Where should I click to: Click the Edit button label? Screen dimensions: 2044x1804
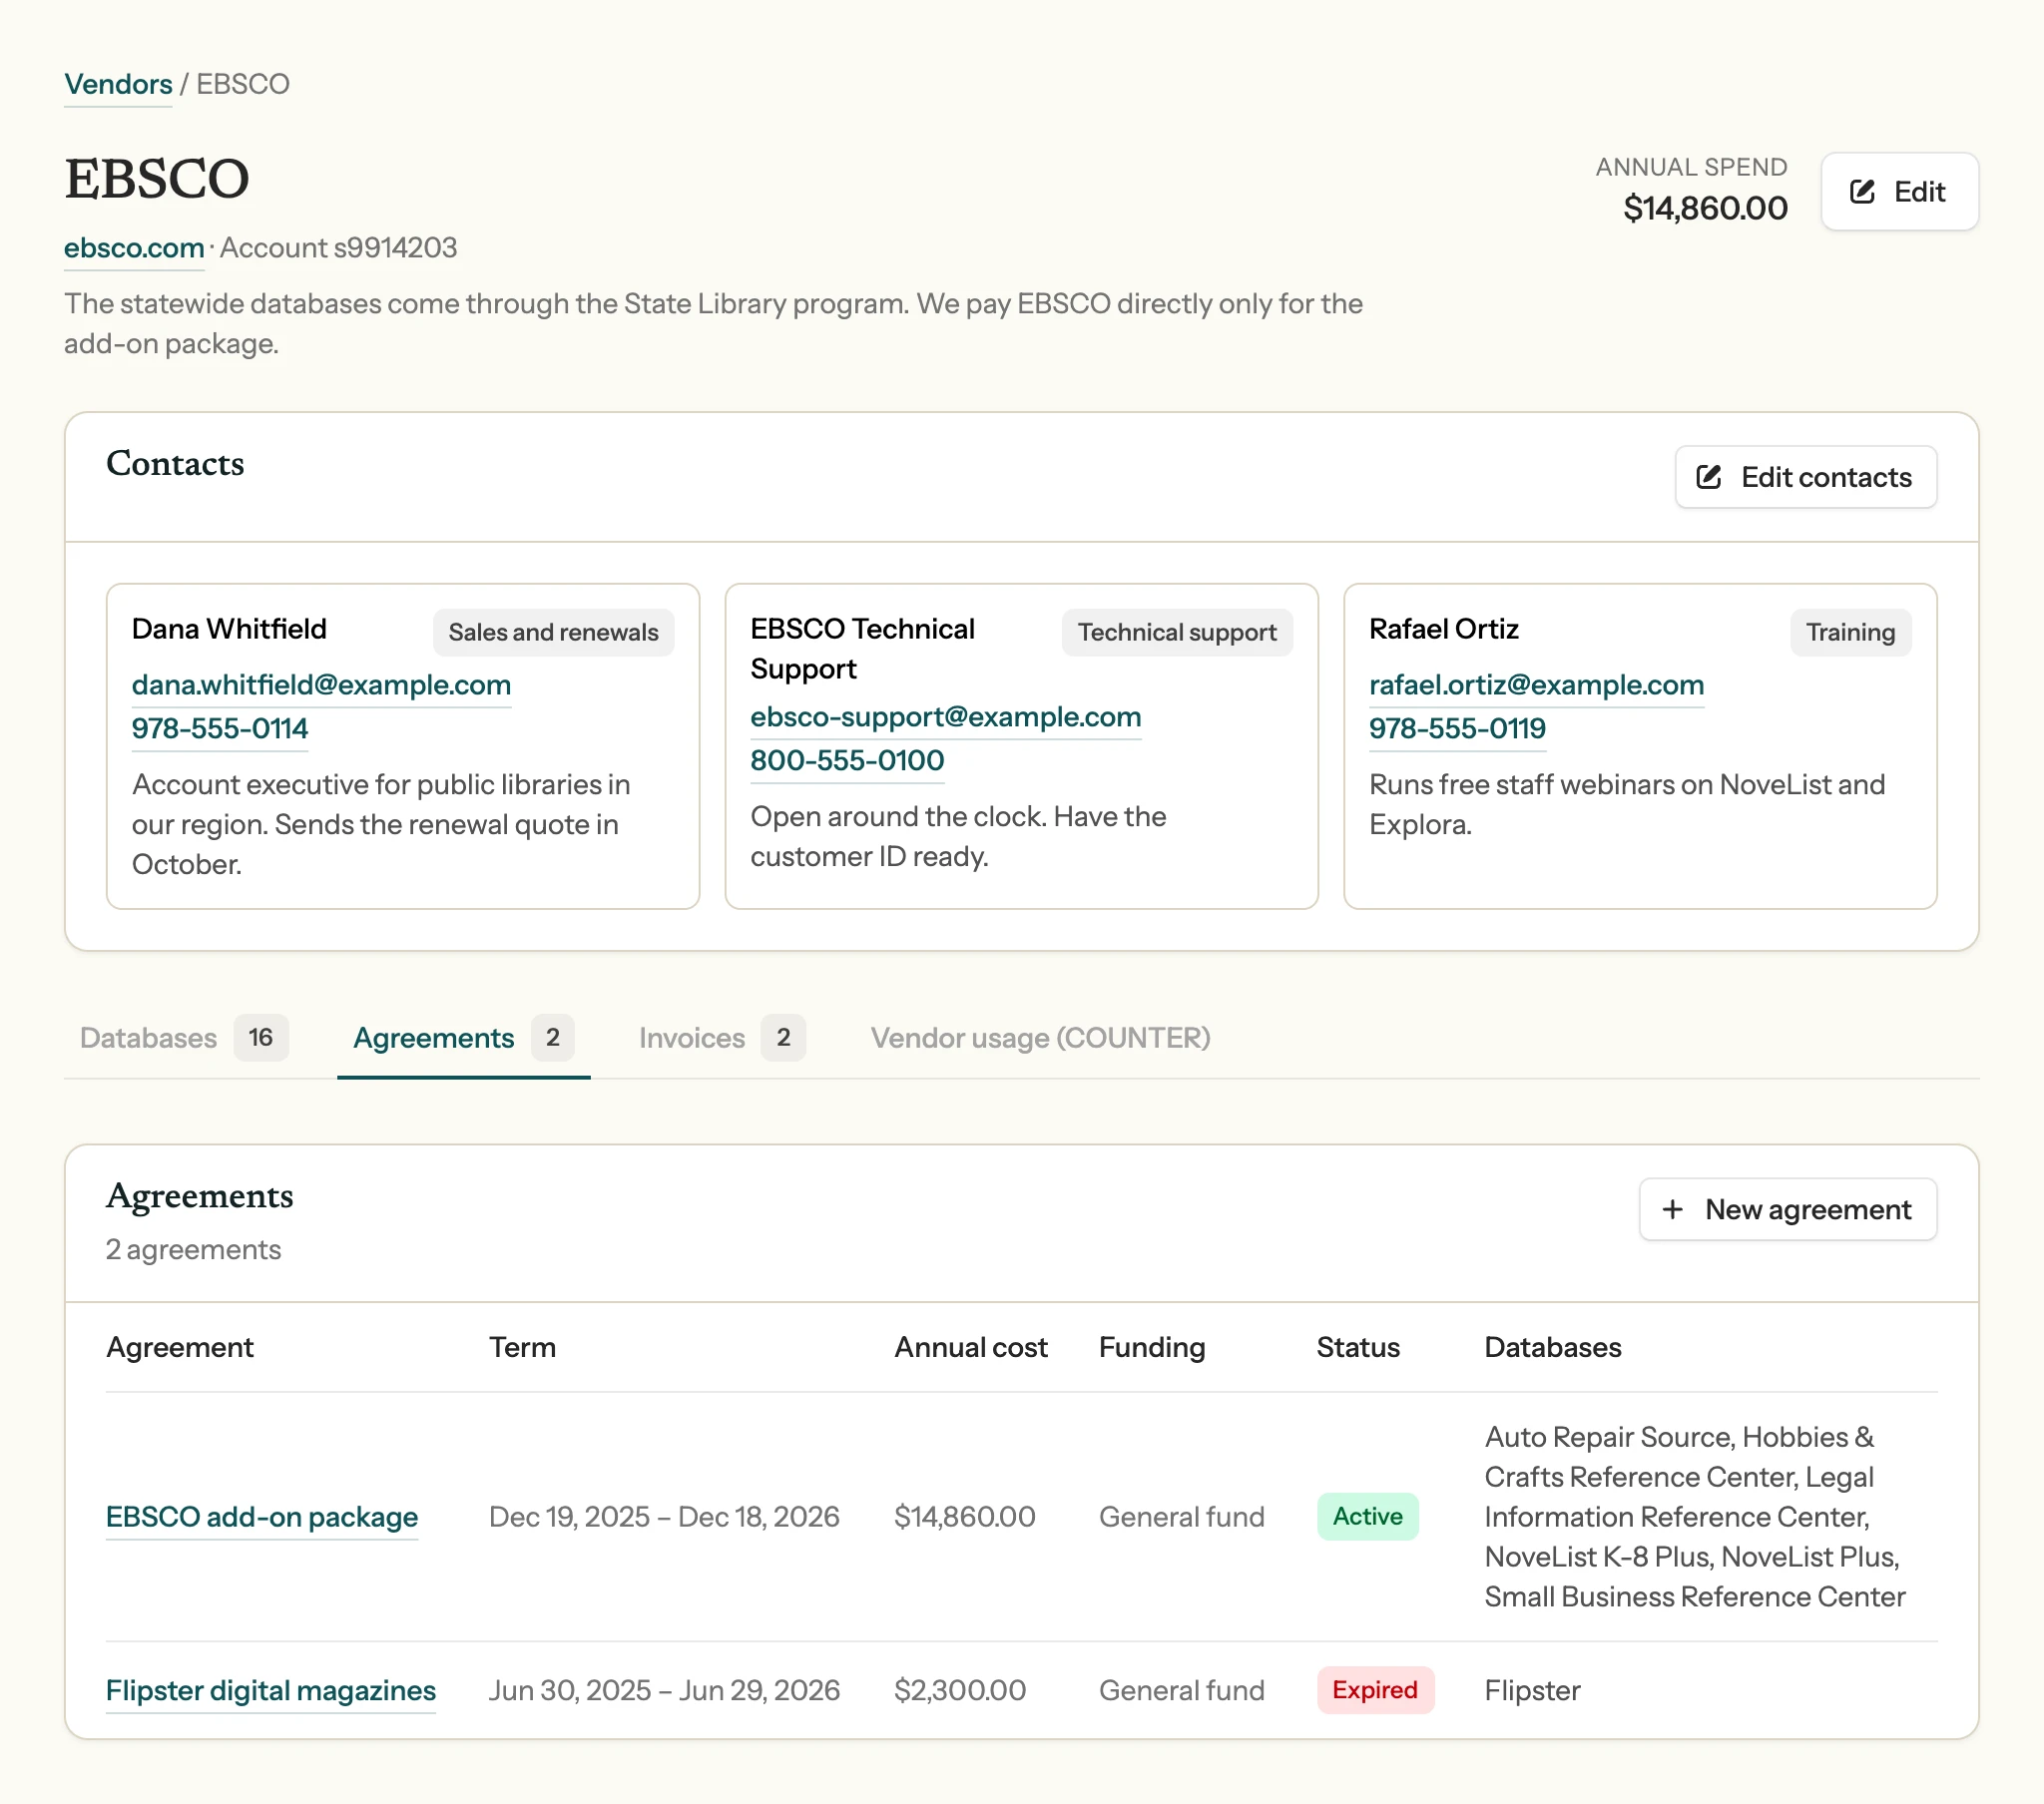coord(1919,192)
